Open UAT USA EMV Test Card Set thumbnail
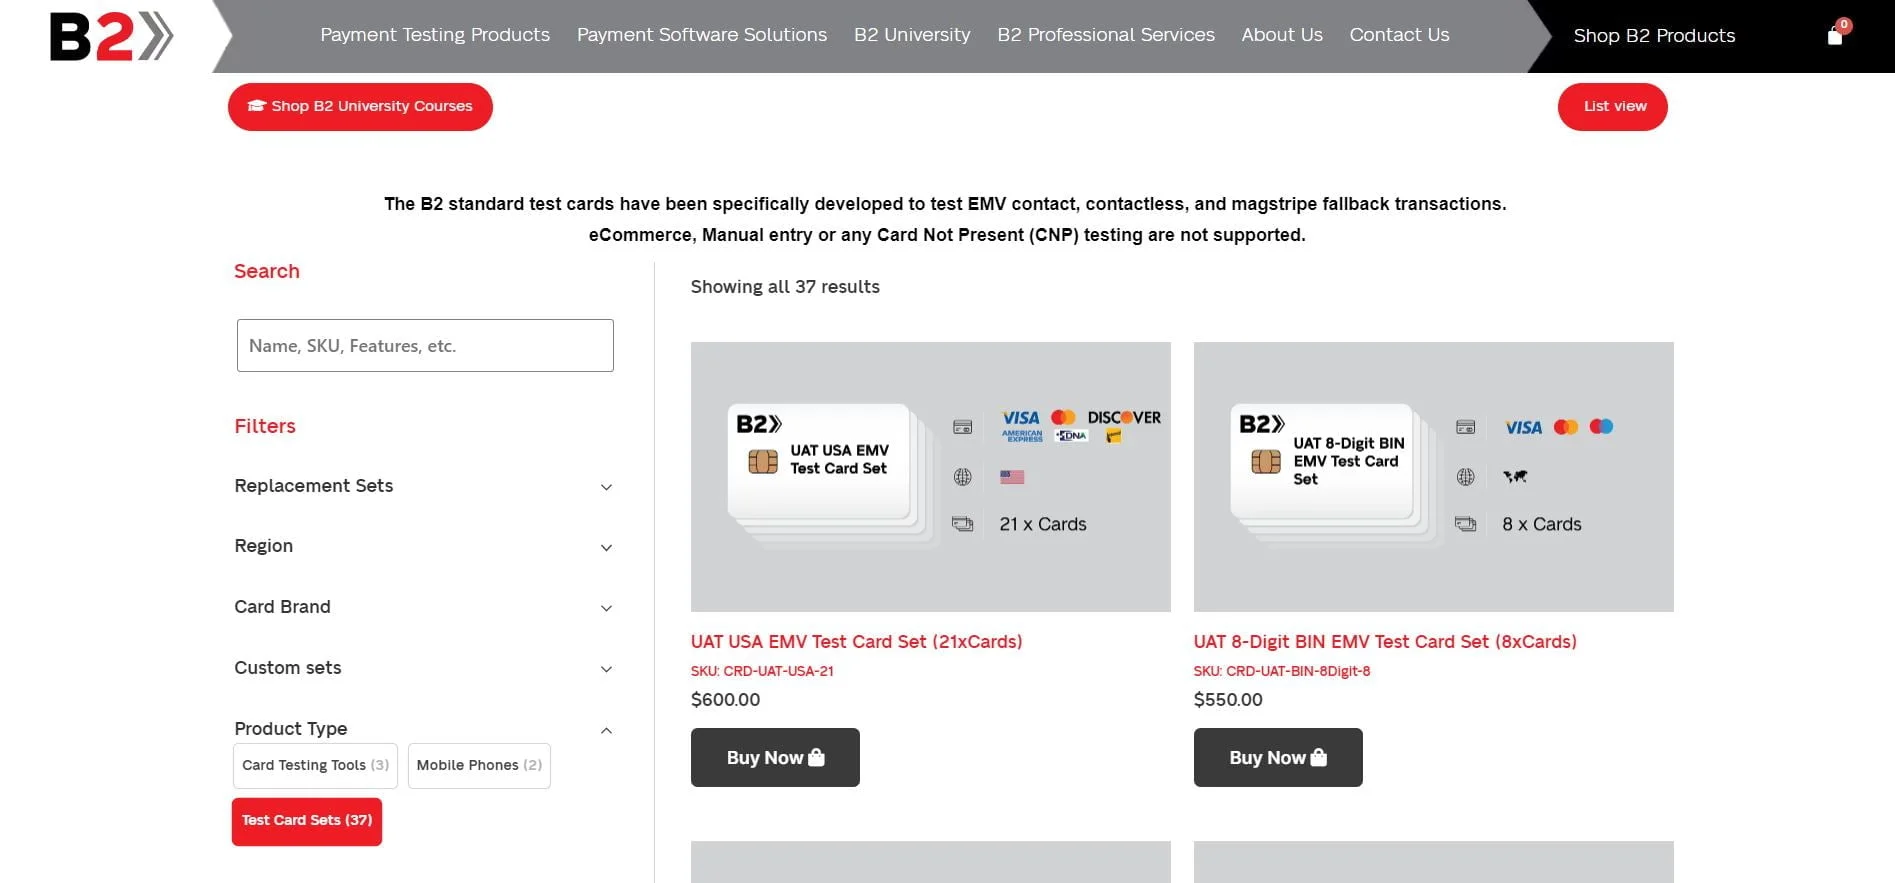 coord(930,477)
